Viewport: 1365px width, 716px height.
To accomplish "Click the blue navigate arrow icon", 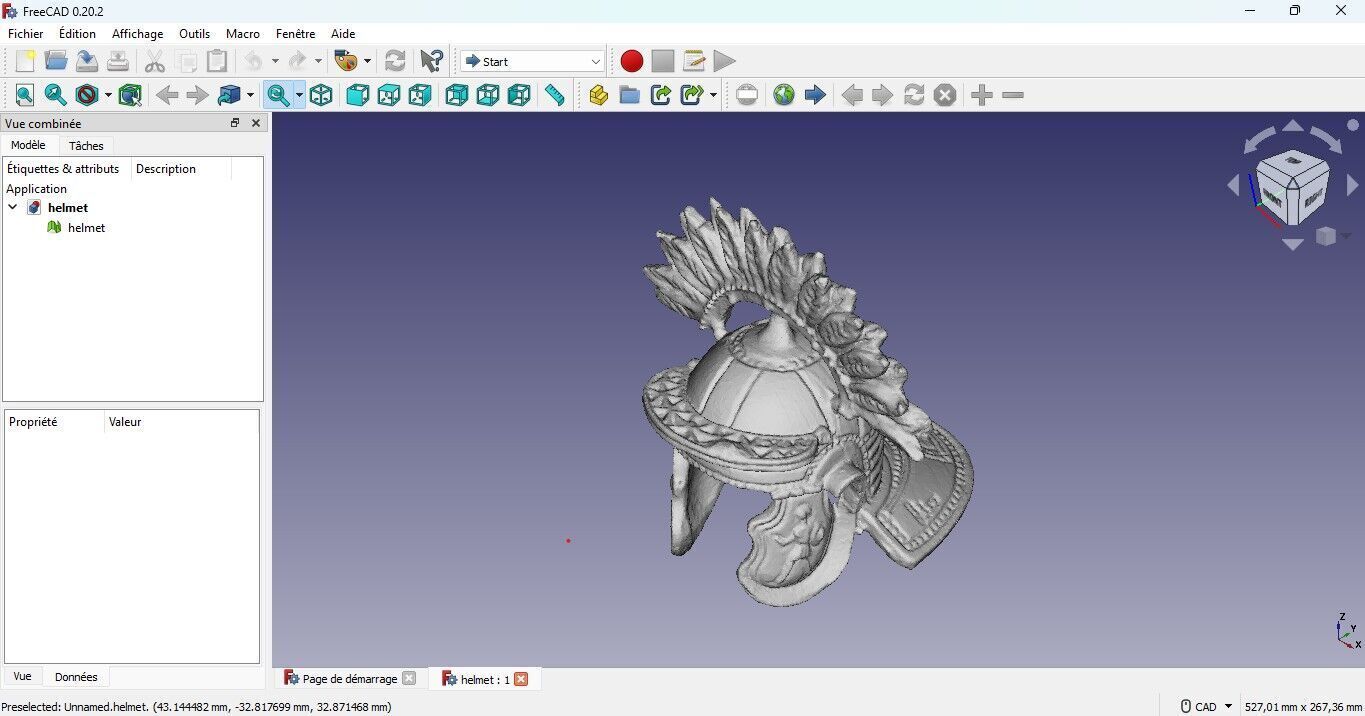I will click(x=815, y=95).
